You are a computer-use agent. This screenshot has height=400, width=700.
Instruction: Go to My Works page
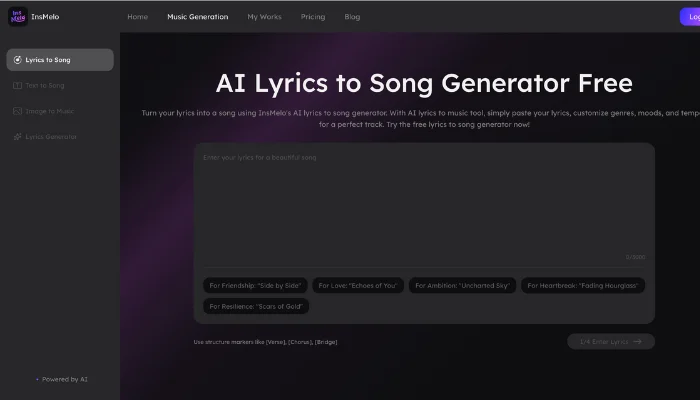coord(264,17)
